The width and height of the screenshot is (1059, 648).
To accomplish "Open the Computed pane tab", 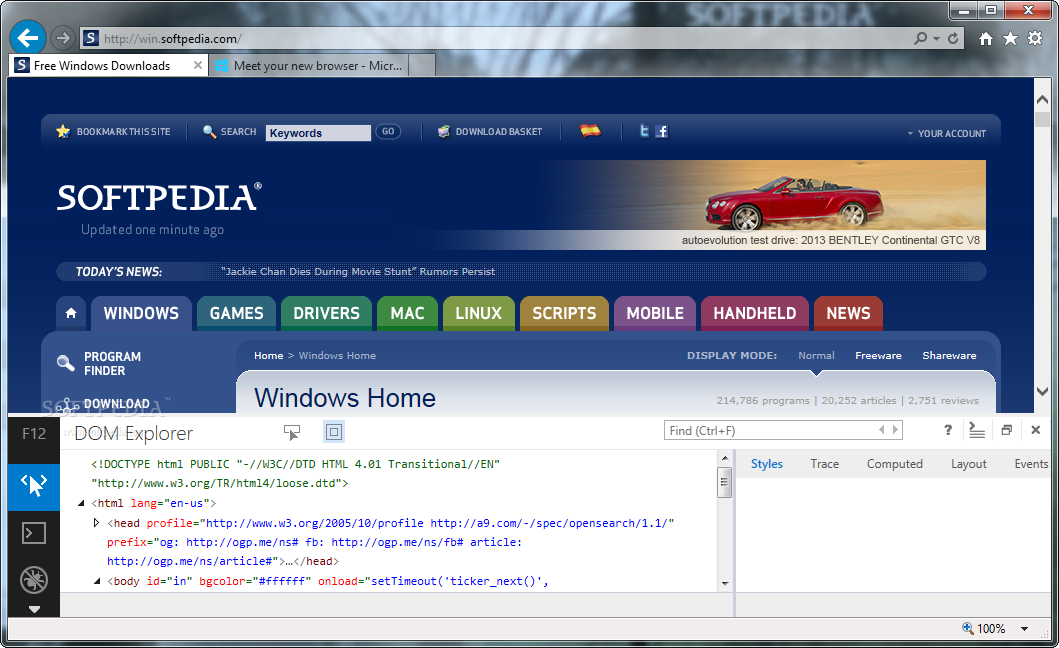I will tap(894, 464).
